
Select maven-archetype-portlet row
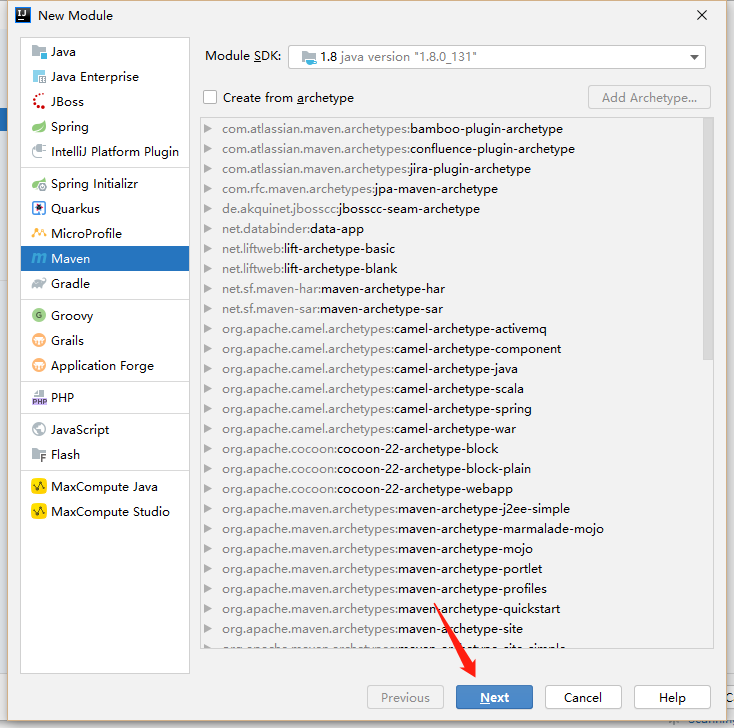point(452,568)
